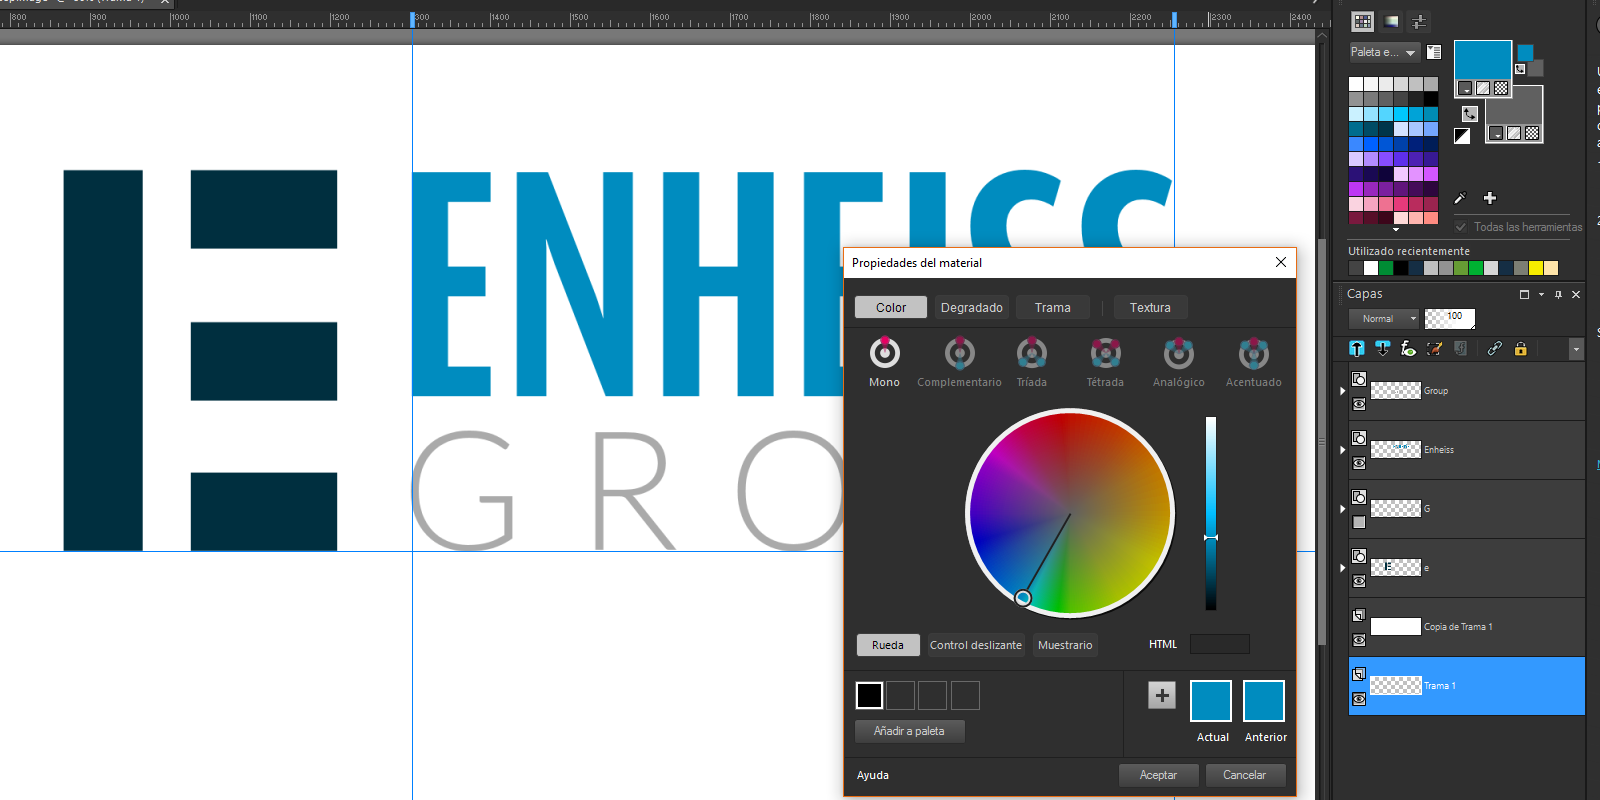
Task: Toggle visibility of Copia de Trama 1
Action: (x=1359, y=640)
